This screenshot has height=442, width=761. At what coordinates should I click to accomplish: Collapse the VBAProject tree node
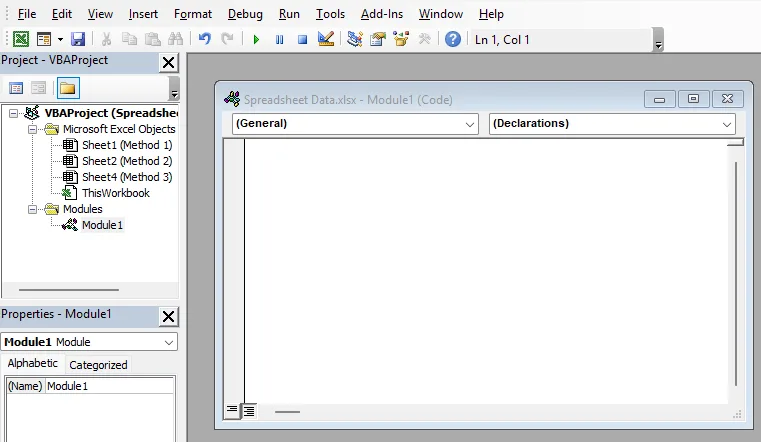[13, 113]
